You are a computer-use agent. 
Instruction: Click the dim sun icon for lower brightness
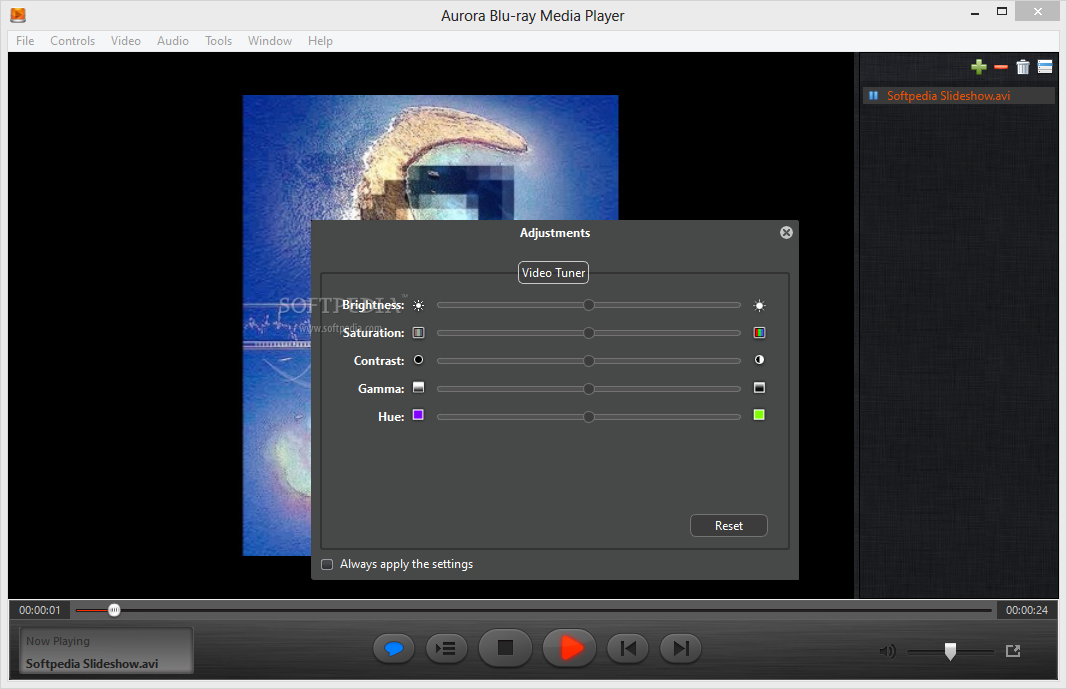(418, 305)
